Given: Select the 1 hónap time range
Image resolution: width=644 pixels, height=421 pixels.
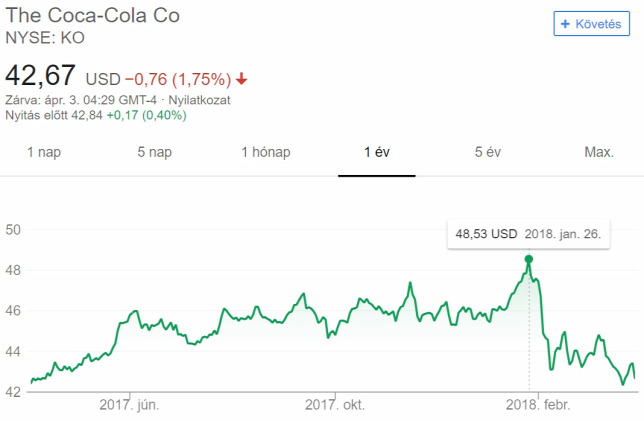Looking at the screenshot, I should (x=266, y=152).
